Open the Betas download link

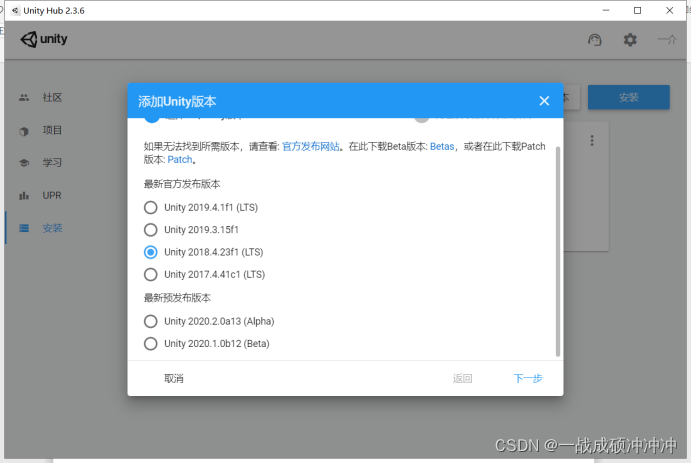[x=442, y=147]
